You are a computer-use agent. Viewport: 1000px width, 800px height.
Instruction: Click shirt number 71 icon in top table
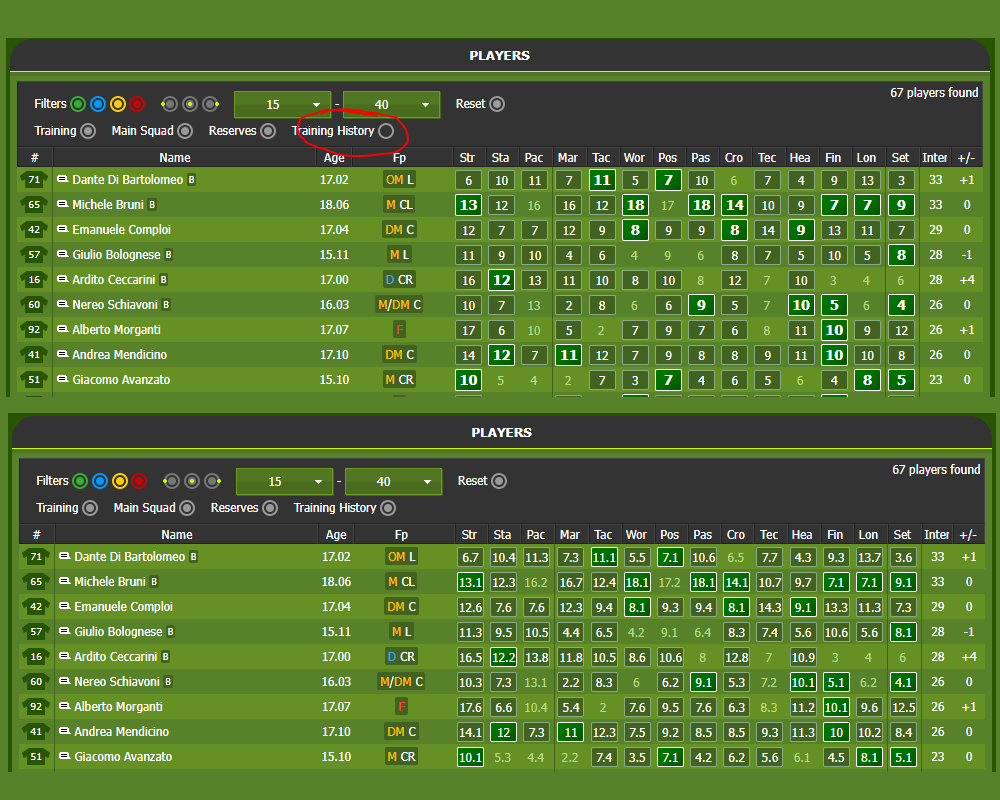coord(34,180)
